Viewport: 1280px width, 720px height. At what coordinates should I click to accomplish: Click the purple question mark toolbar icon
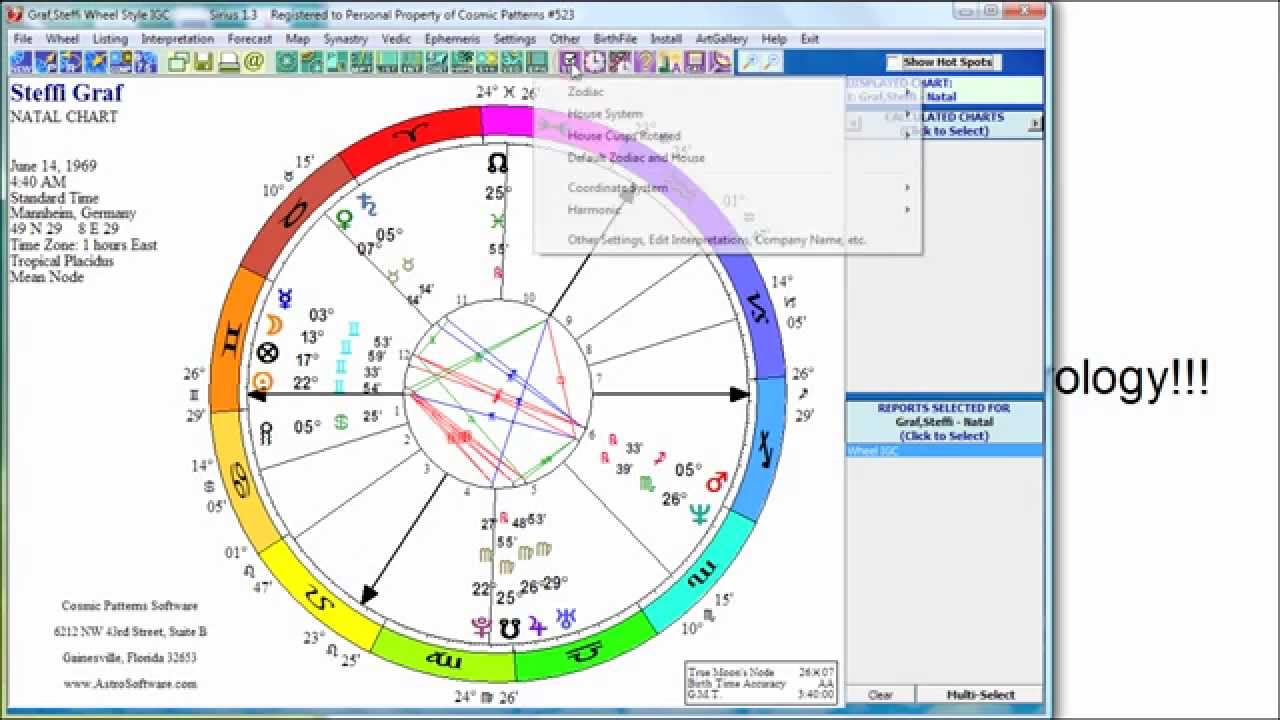tap(645, 62)
